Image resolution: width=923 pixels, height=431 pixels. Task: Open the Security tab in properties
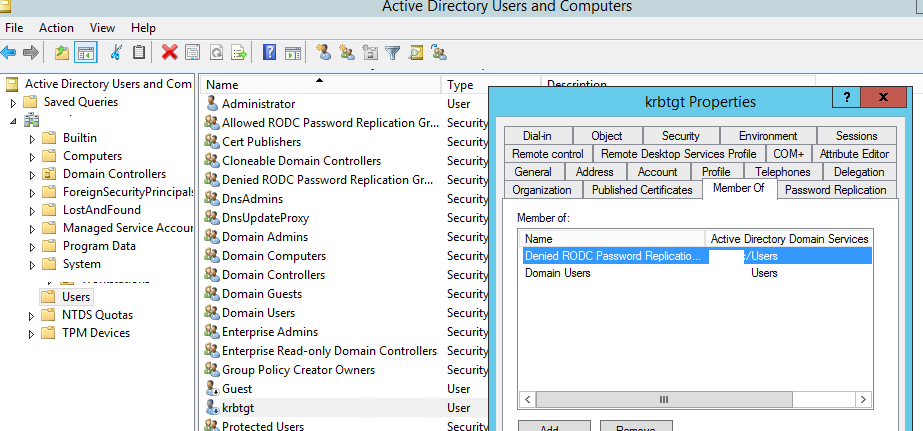point(680,136)
